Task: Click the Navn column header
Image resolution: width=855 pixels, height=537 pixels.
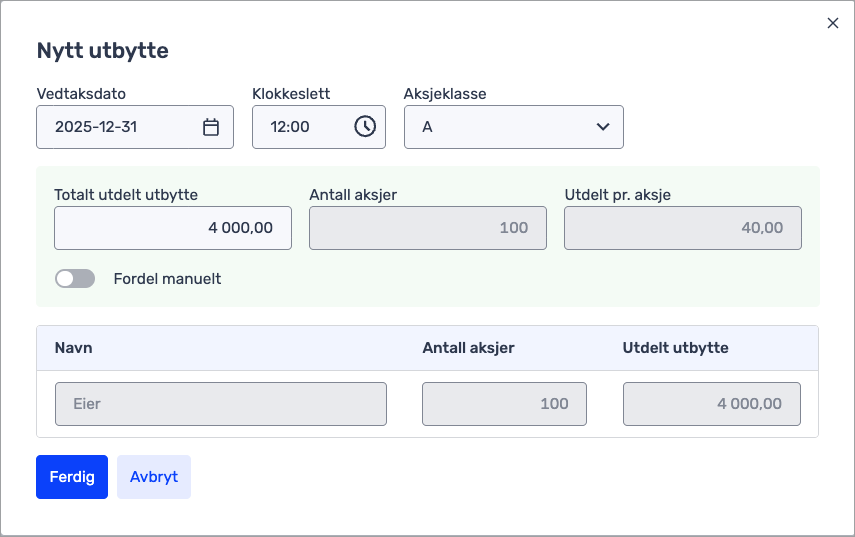Action: 74,348
